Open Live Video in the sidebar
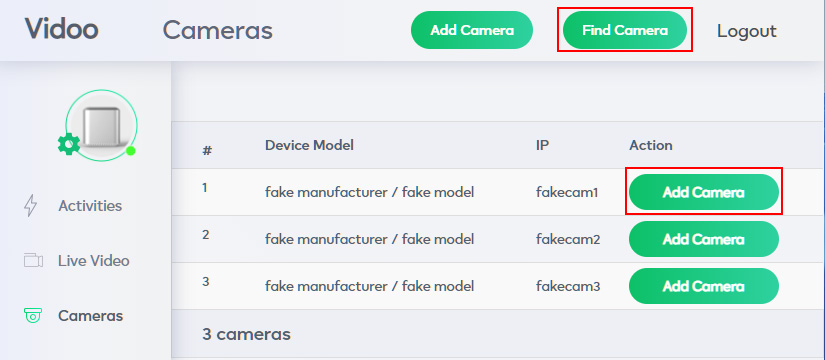 click(x=94, y=261)
